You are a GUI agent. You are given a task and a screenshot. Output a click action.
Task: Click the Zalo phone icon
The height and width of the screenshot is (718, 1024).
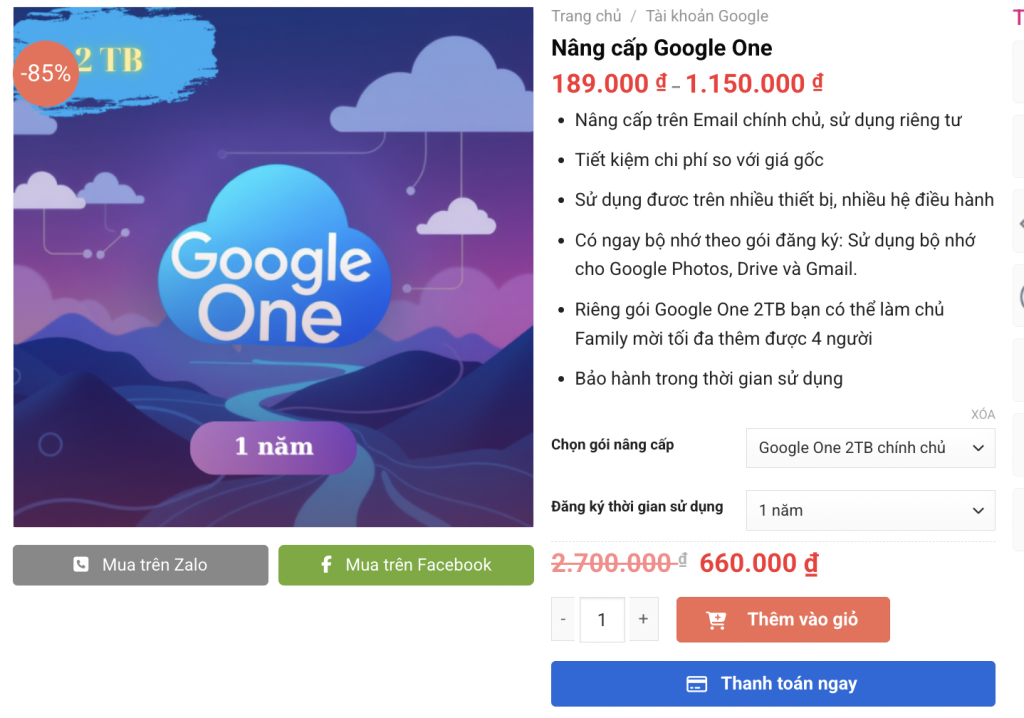[81, 565]
